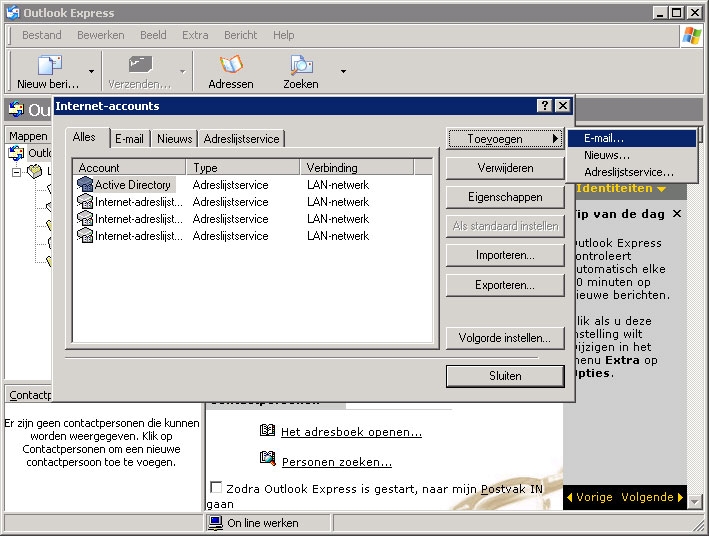Image resolution: width=709 pixels, height=536 pixels.
Task: Click the Toevoegen submenu button
Action: pyautogui.click(x=505, y=139)
